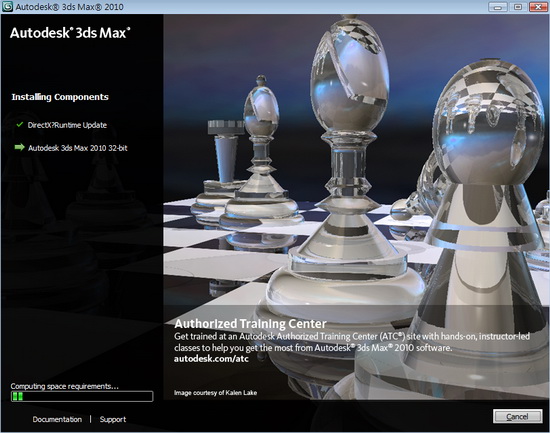Click the green arrow beside Autodesk 3ds Max 2010
Viewport: 550px width, 433px height.
(x=20, y=147)
